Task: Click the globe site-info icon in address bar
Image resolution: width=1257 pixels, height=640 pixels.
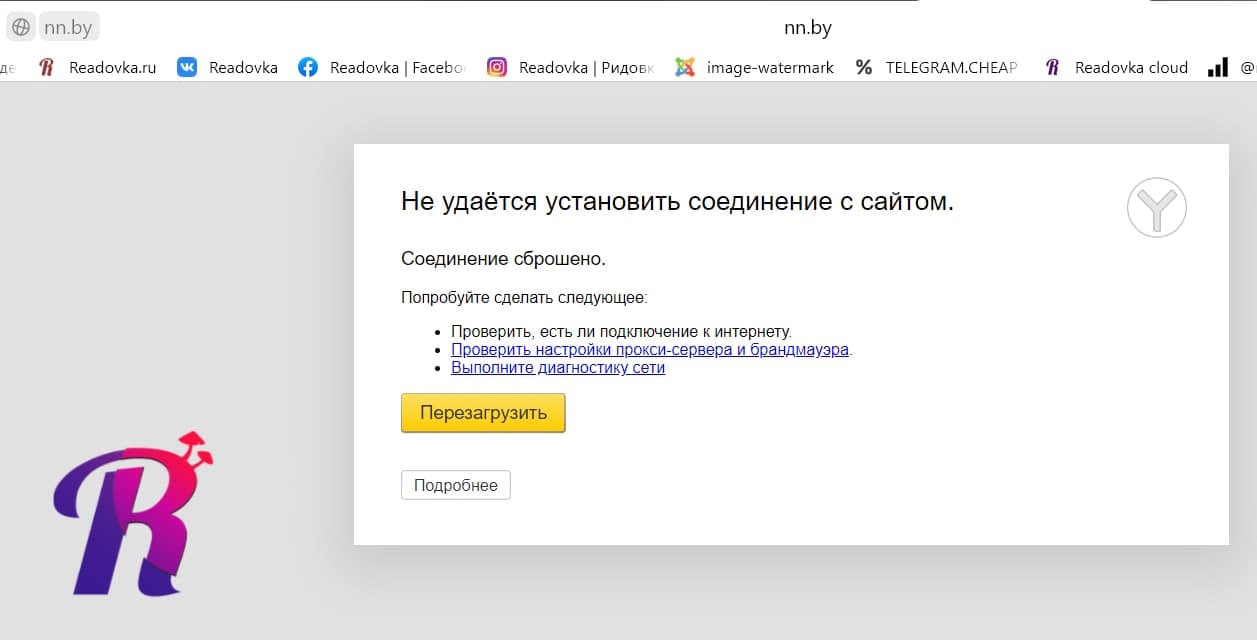Action: pyautogui.click(x=21, y=27)
